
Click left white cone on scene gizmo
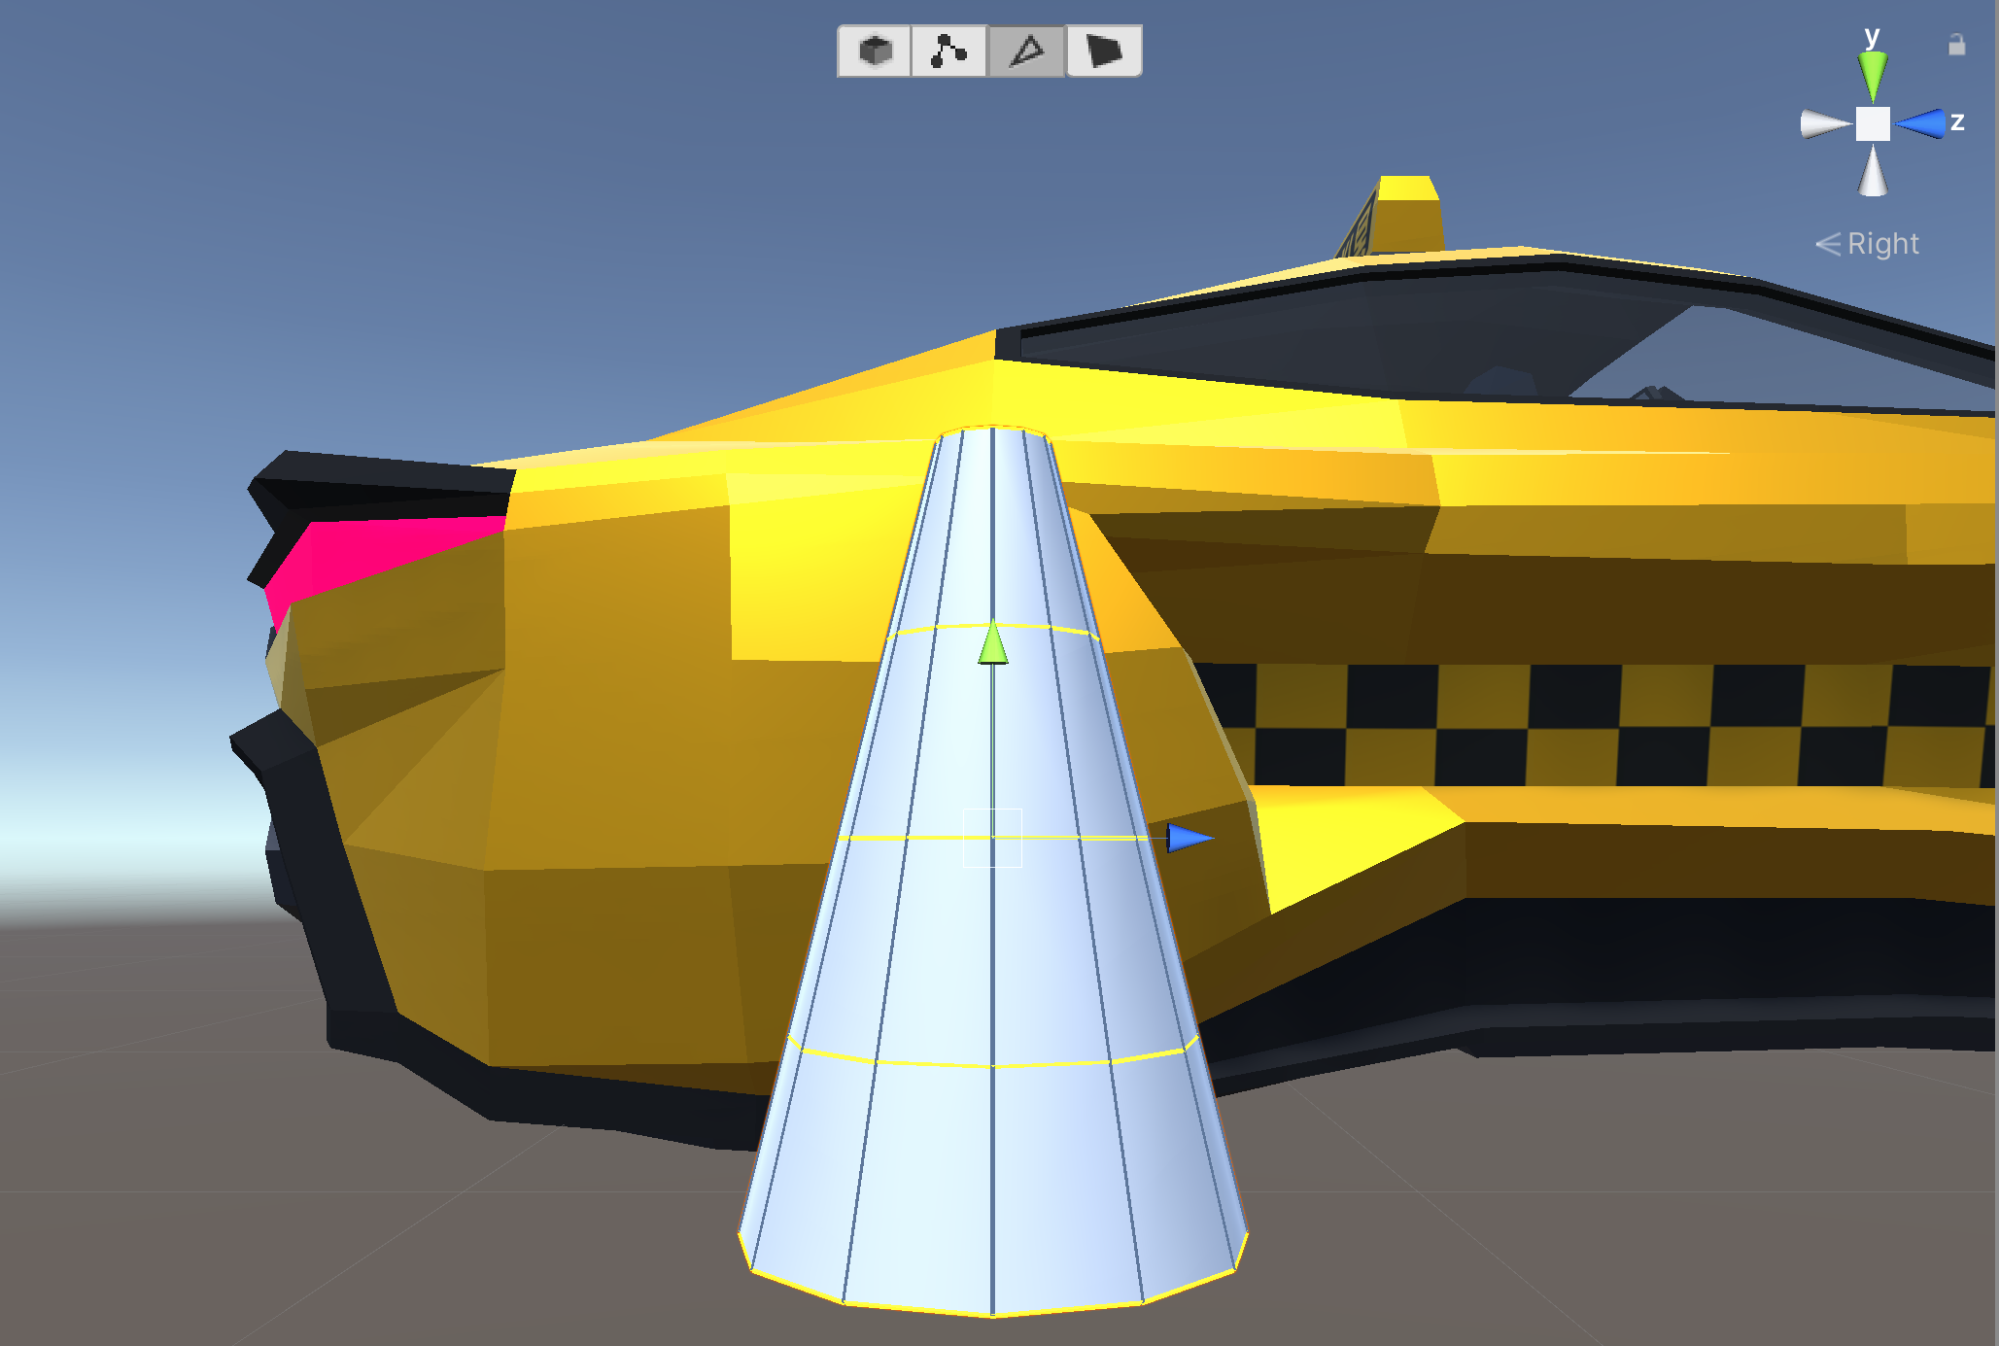click(x=1822, y=124)
